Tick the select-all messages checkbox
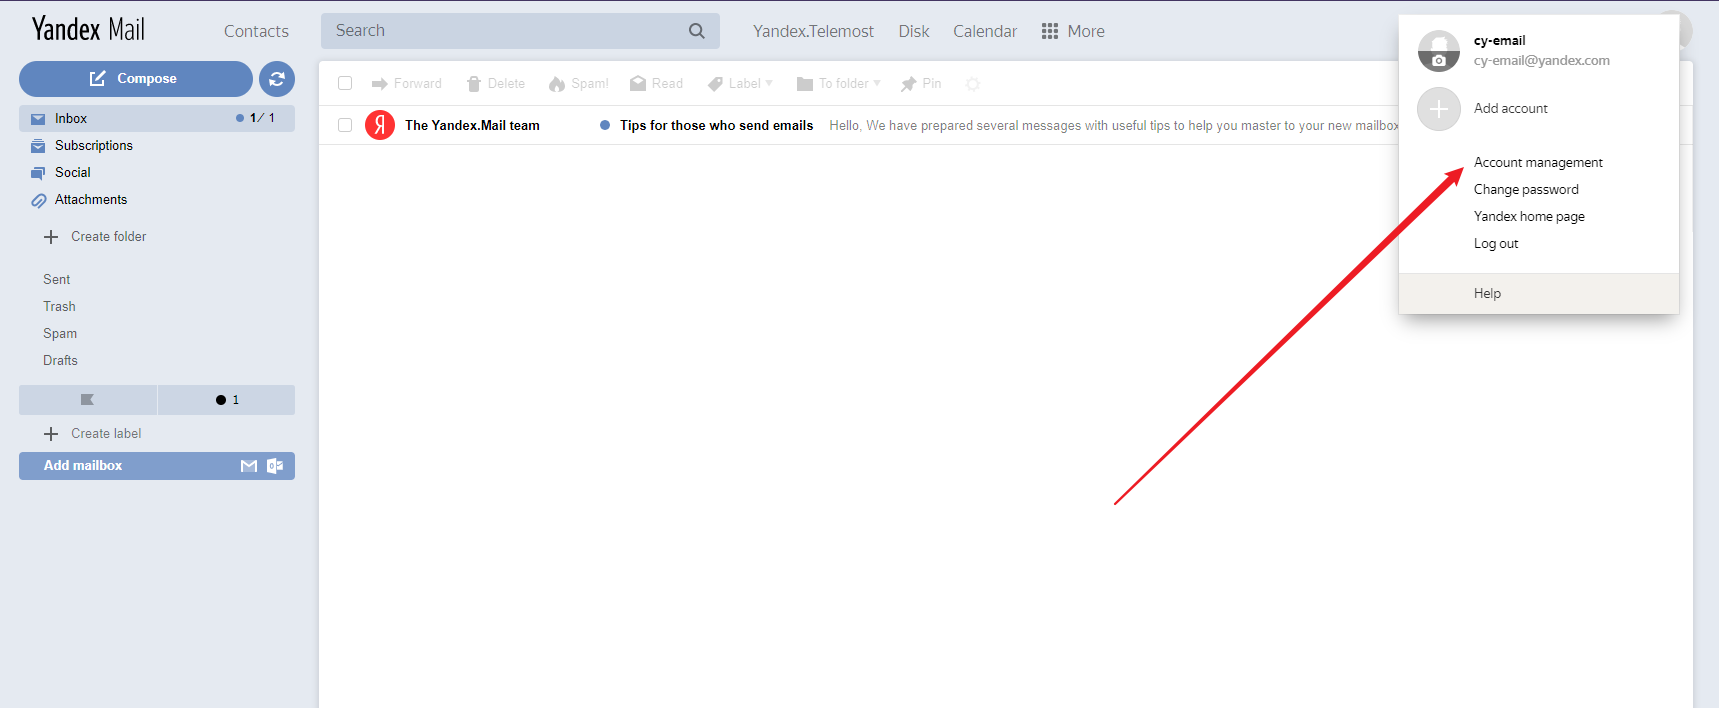The height and width of the screenshot is (708, 1719). 345,83
